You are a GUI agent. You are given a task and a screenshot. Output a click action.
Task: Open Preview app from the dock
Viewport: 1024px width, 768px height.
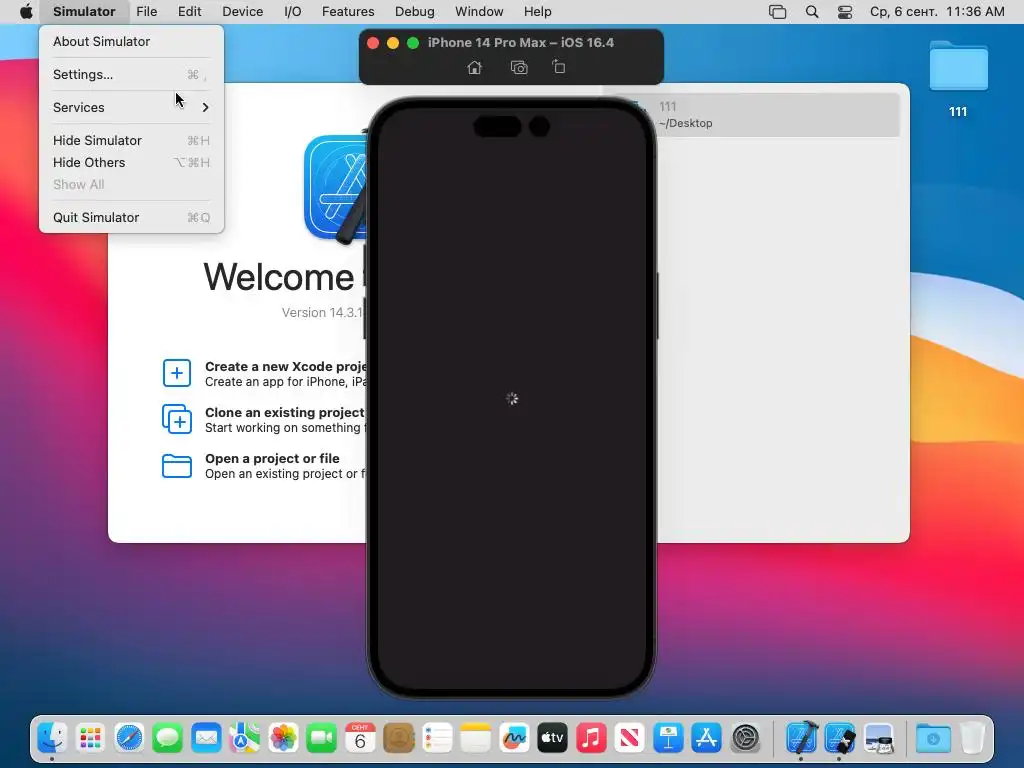coord(878,739)
